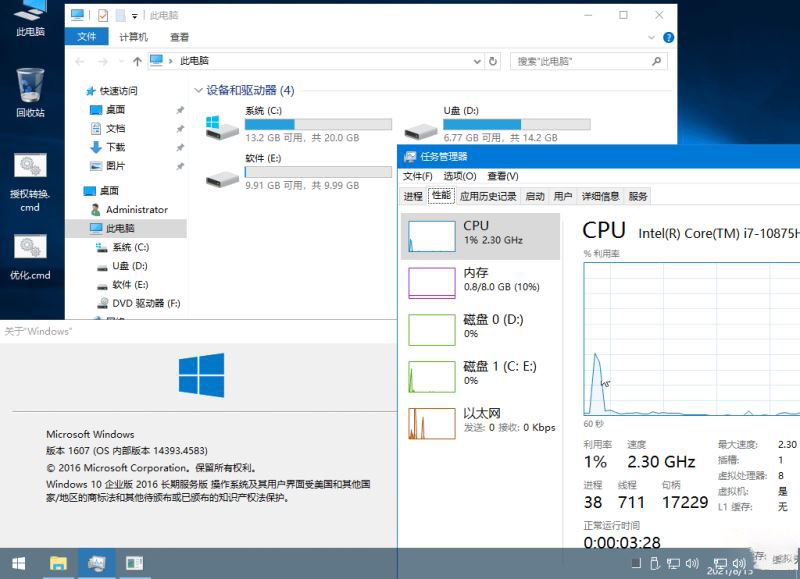
Task: Select 以太网 Ethernet performance item
Action: (x=480, y=423)
